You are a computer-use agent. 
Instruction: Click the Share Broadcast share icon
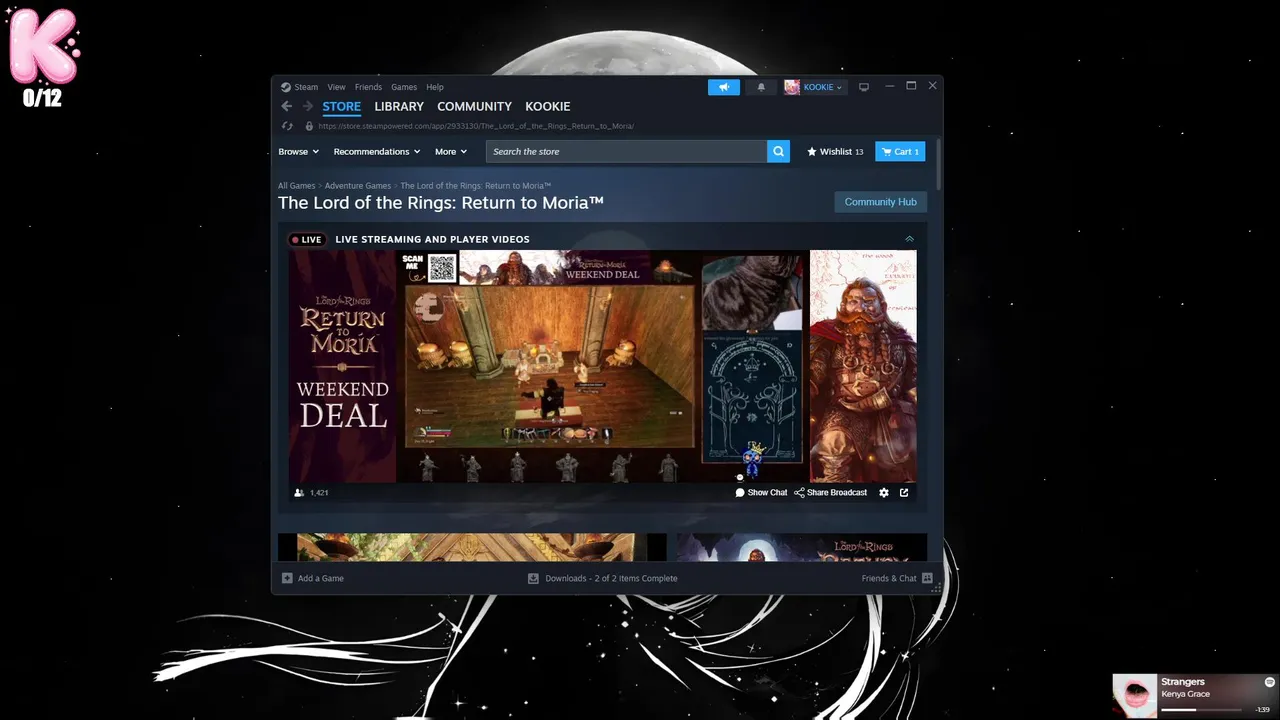pyautogui.click(x=799, y=493)
